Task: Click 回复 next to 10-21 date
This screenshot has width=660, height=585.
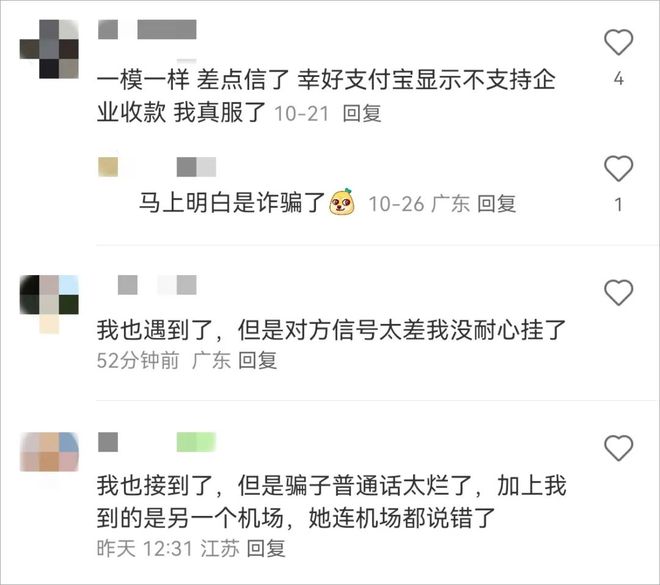Action: (x=362, y=114)
